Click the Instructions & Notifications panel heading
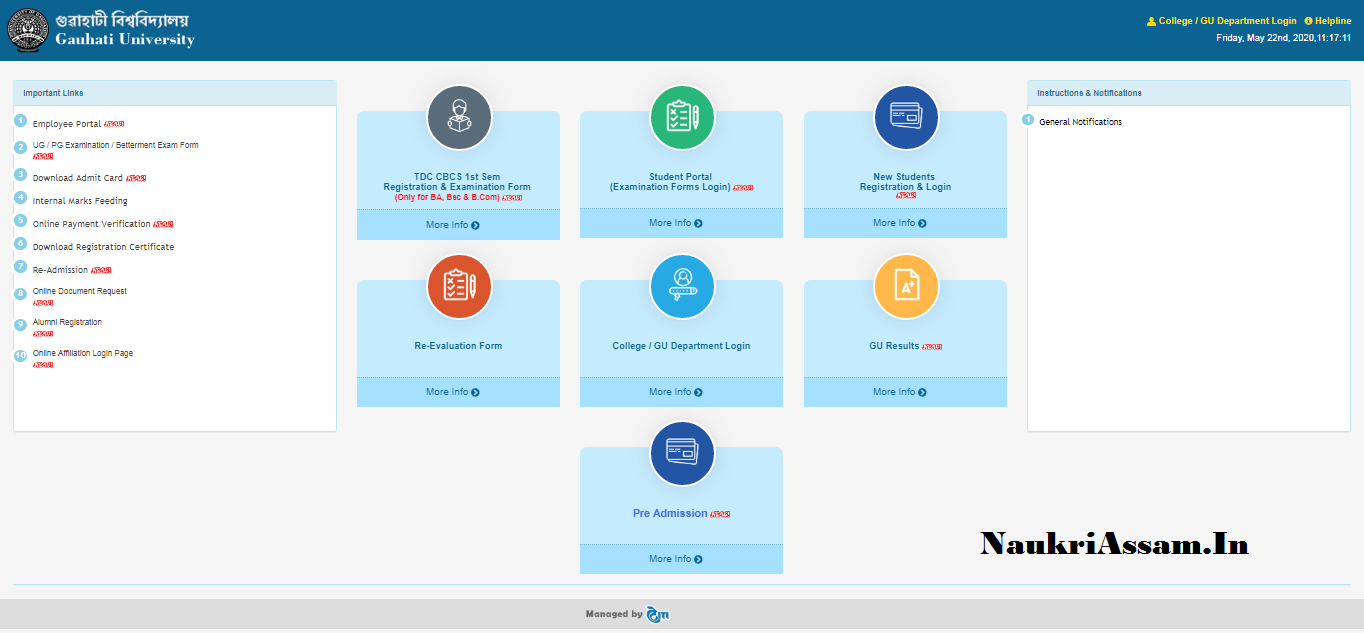 pyautogui.click(x=1089, y=93)
